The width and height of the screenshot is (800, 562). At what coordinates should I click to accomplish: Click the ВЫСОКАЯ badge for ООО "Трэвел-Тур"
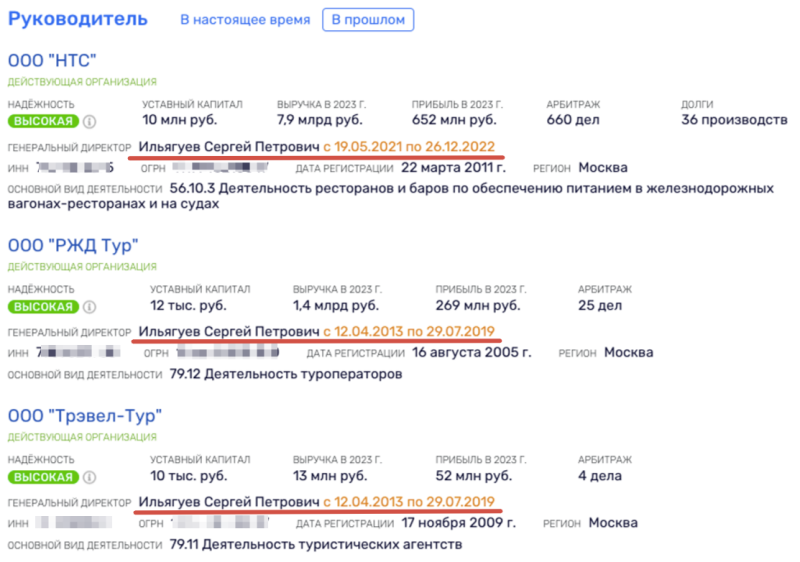coord(43,477)
